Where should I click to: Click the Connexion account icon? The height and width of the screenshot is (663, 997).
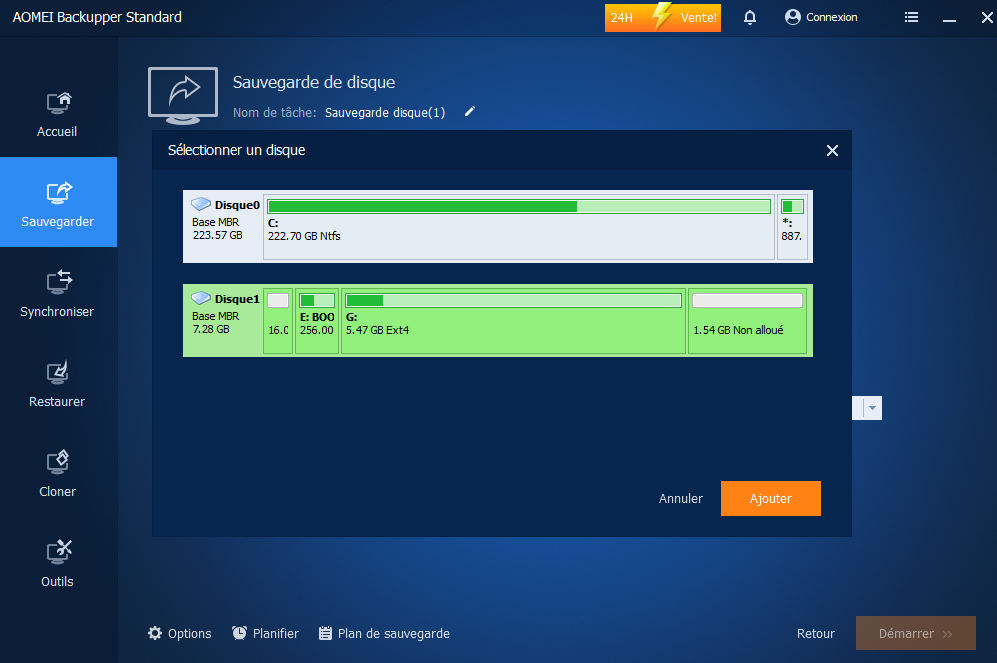coord(792,17)
